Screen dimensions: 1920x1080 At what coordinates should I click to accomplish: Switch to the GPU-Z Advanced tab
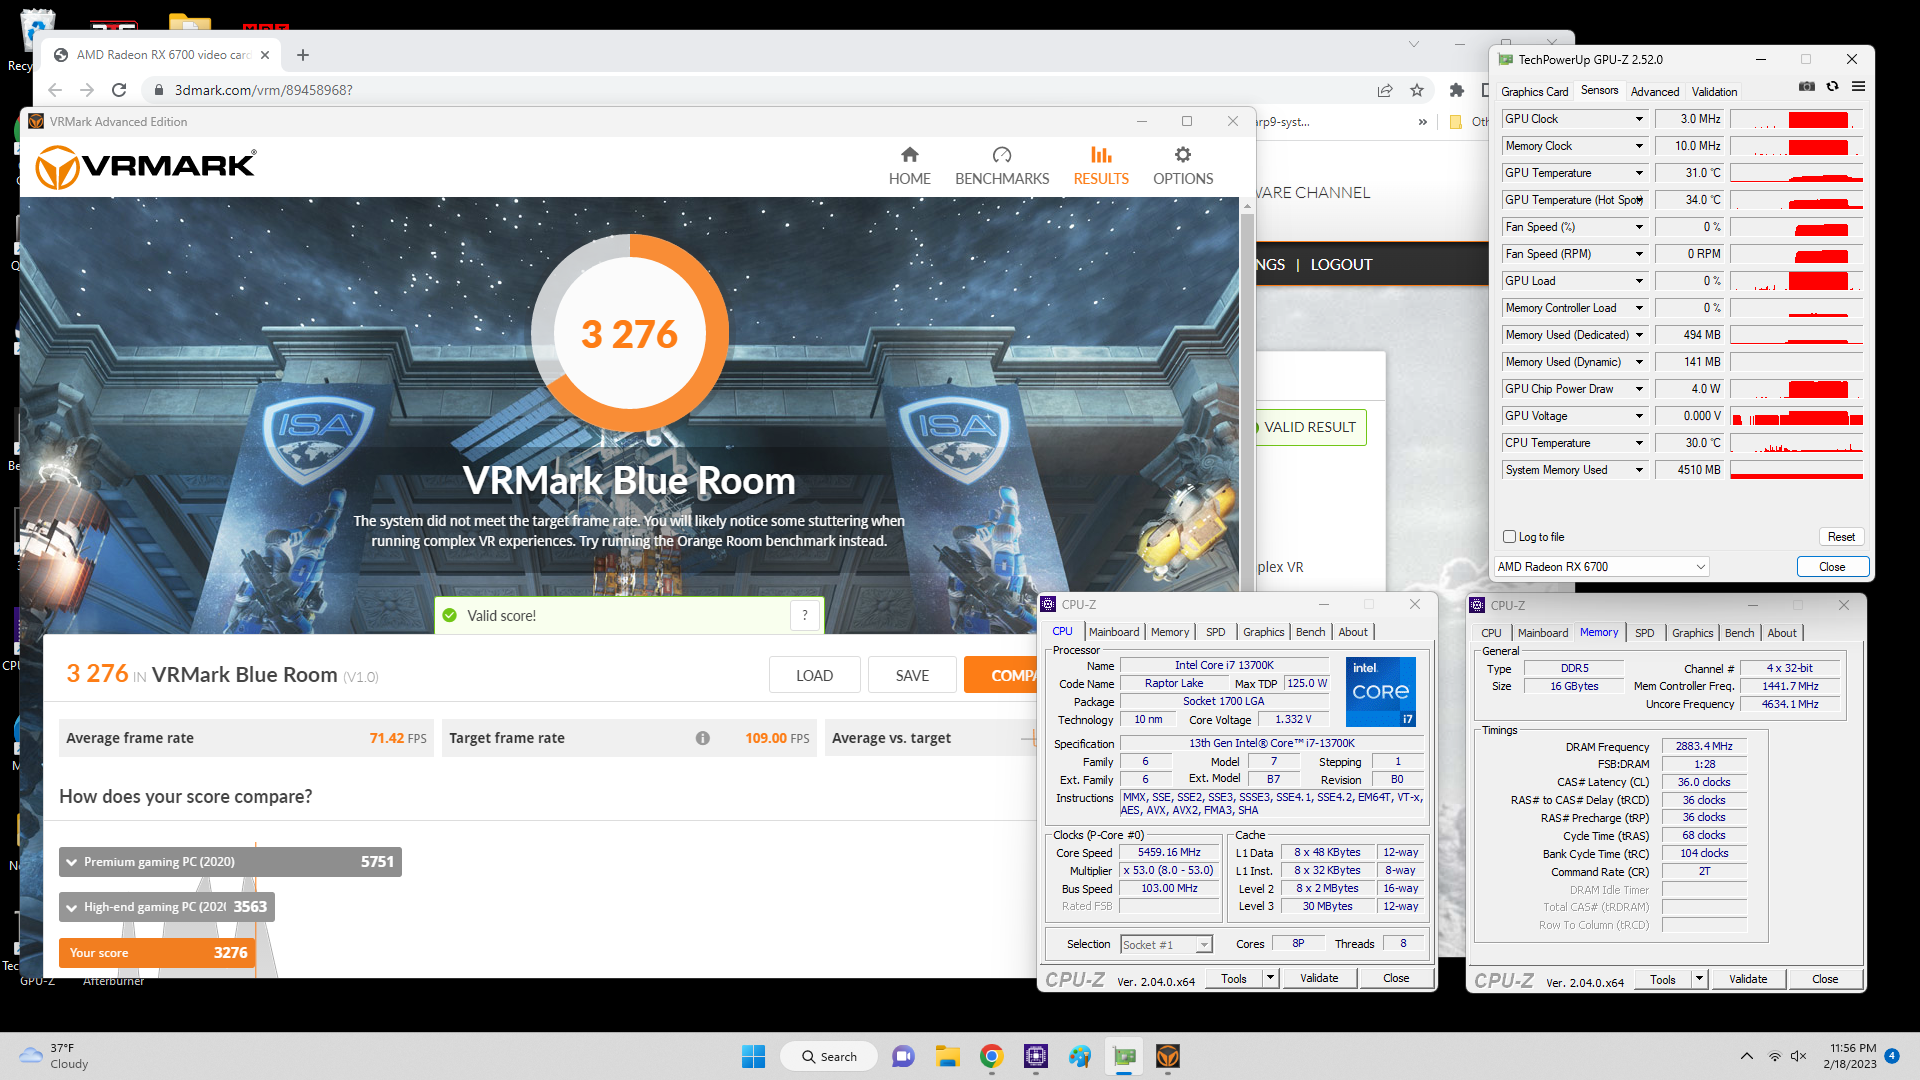(x=1655, y=91)
